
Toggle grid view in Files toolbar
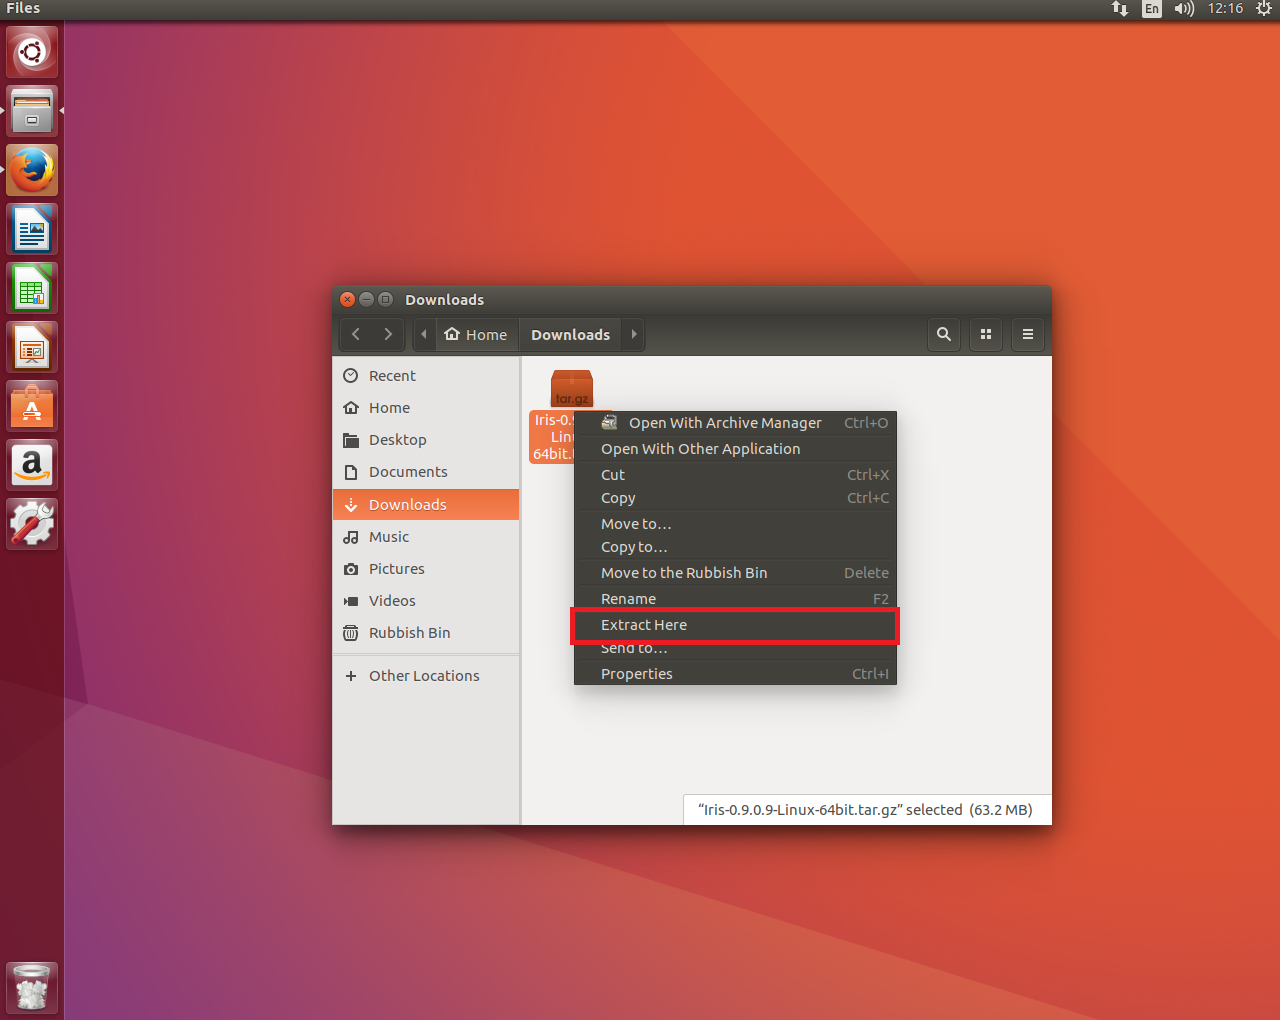pos(986,334)
